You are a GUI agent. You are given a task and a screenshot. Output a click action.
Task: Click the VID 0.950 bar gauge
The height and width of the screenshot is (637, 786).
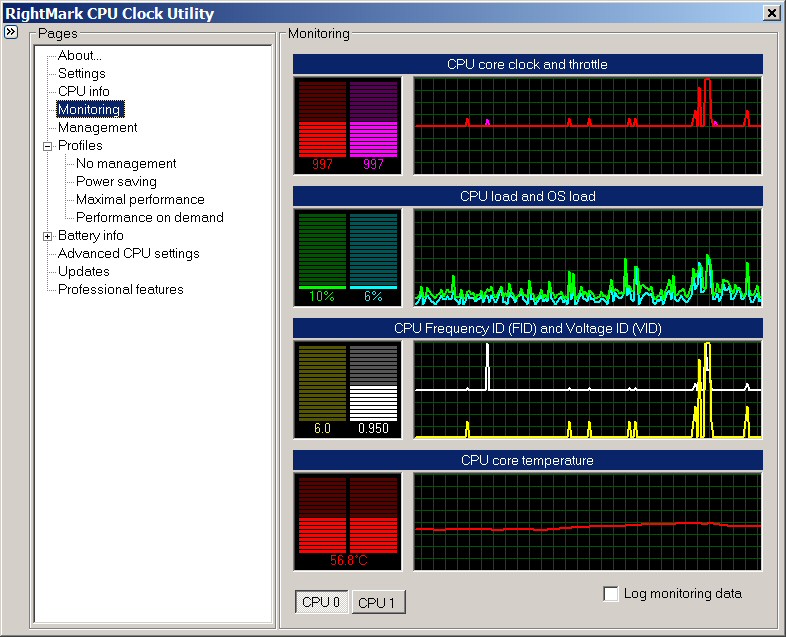pyautogui.click(x=373, y=383)
